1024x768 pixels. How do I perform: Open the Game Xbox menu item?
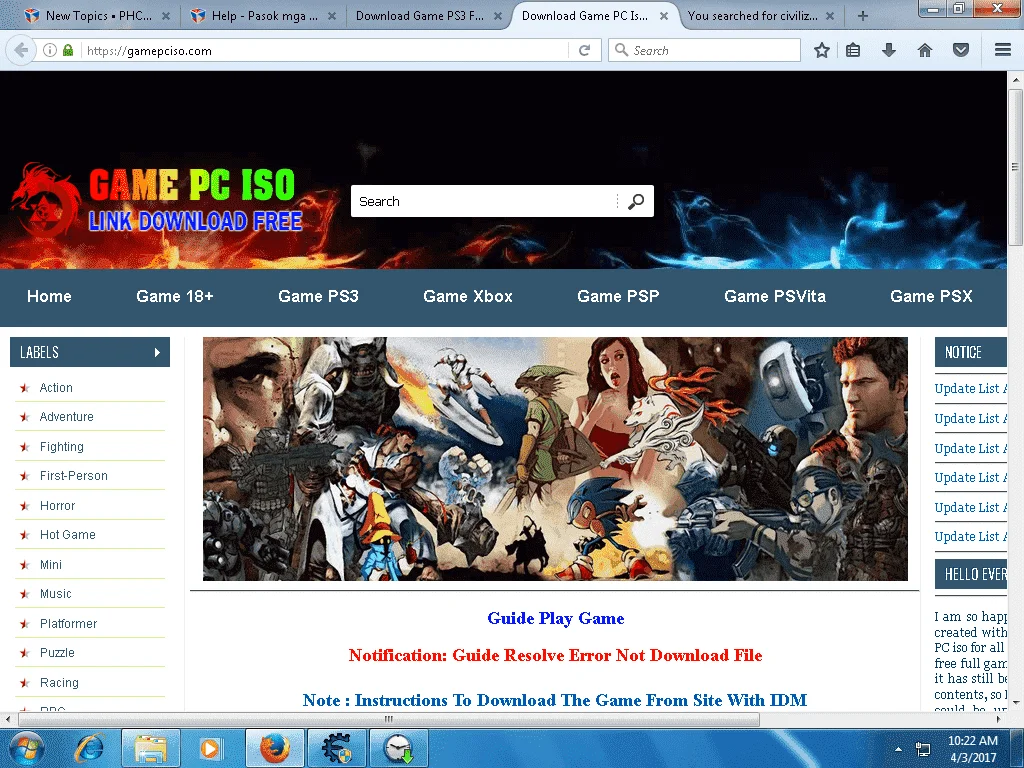click(468, 296)
